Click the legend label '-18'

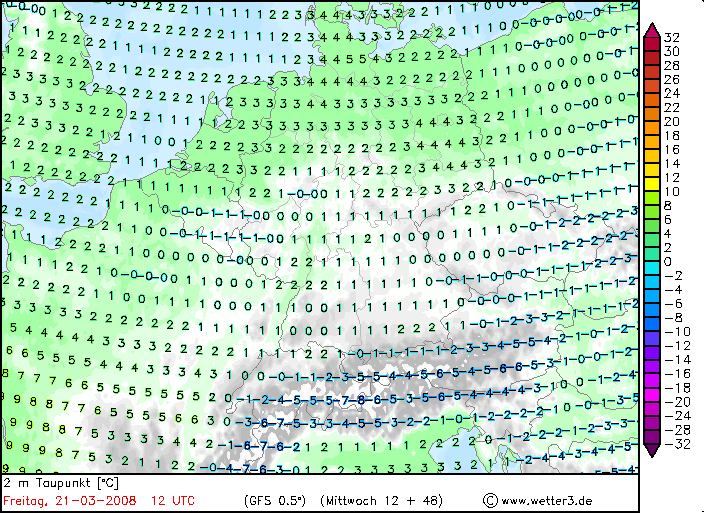click(677, 388)
